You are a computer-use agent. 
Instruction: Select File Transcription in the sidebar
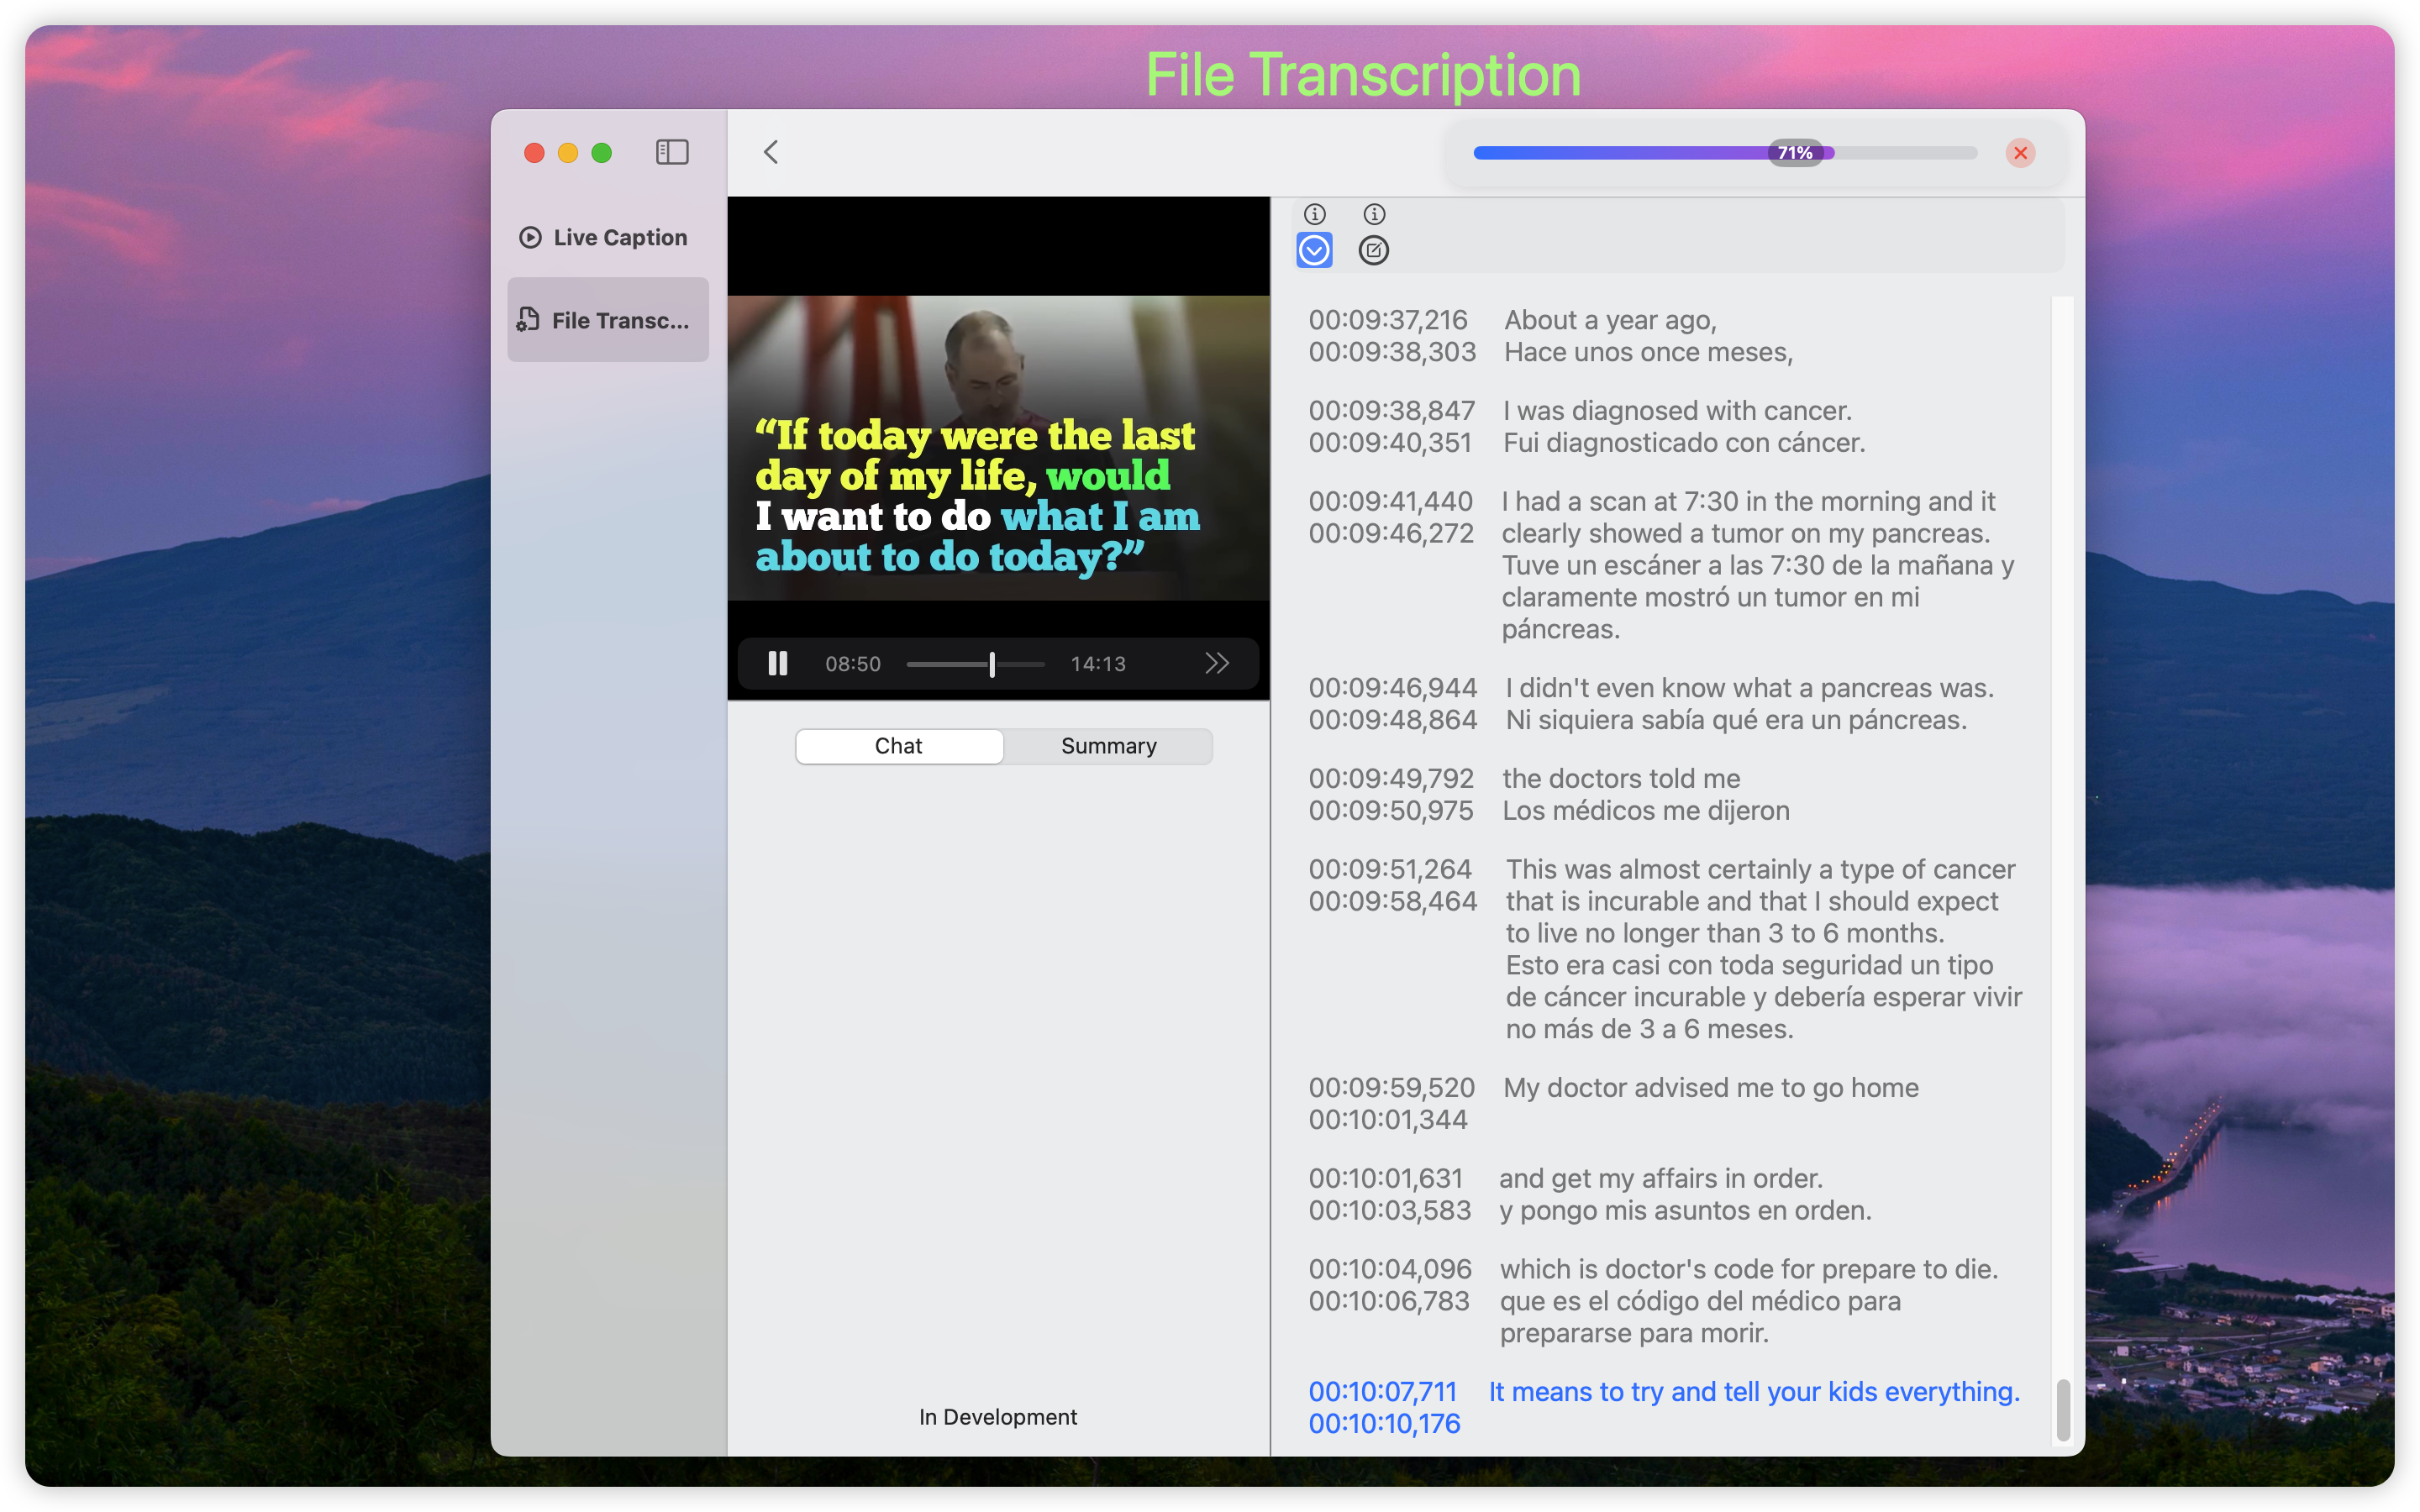tap(608, 320)
